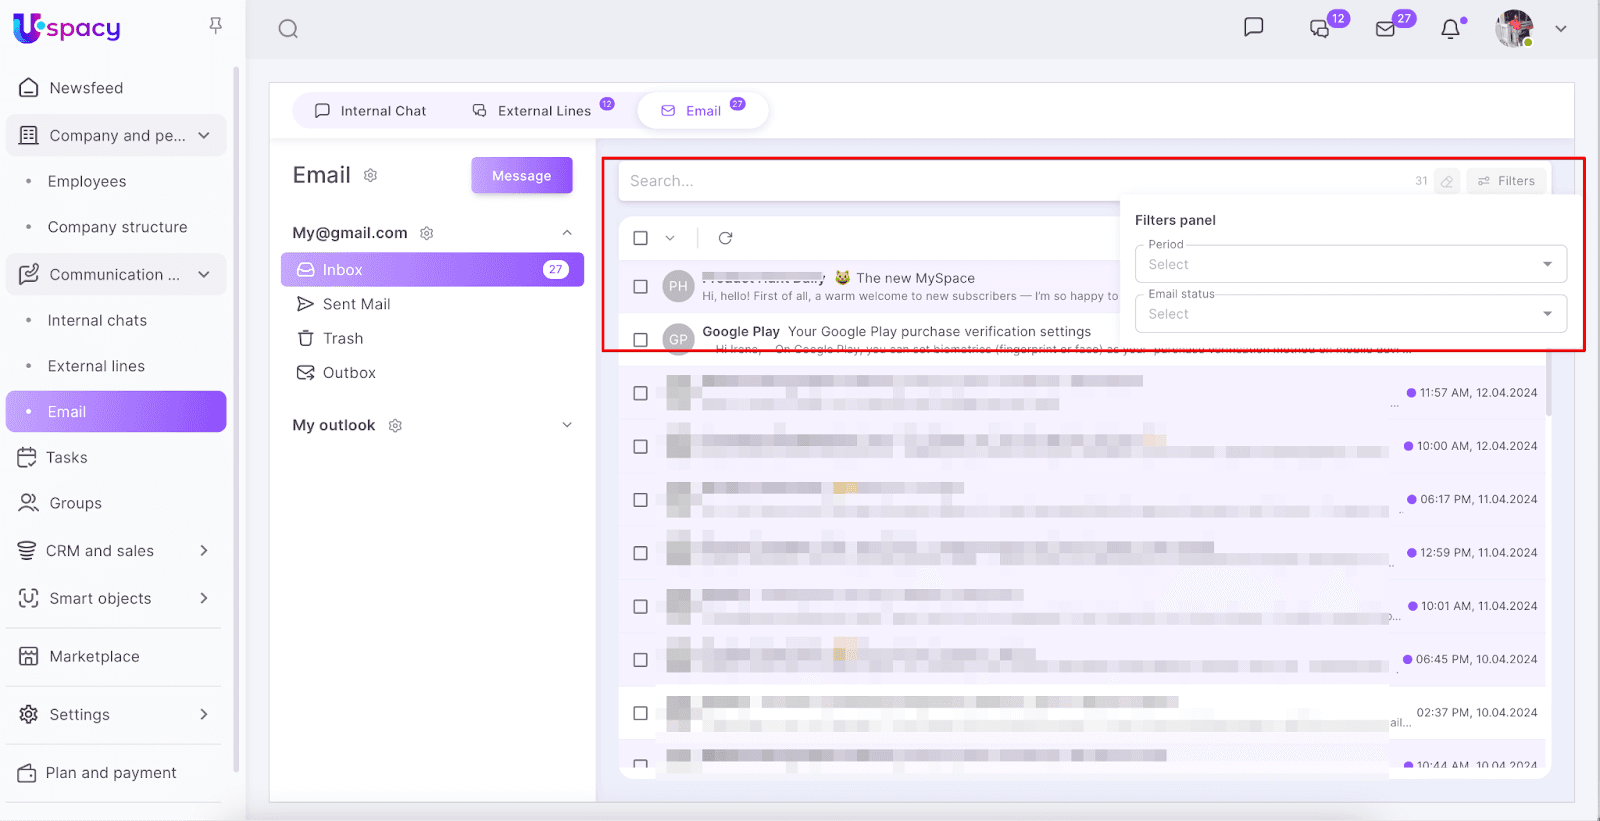Check the Google Play email checkbox
The image size is (1600, 821).
(x=641, y=340)
